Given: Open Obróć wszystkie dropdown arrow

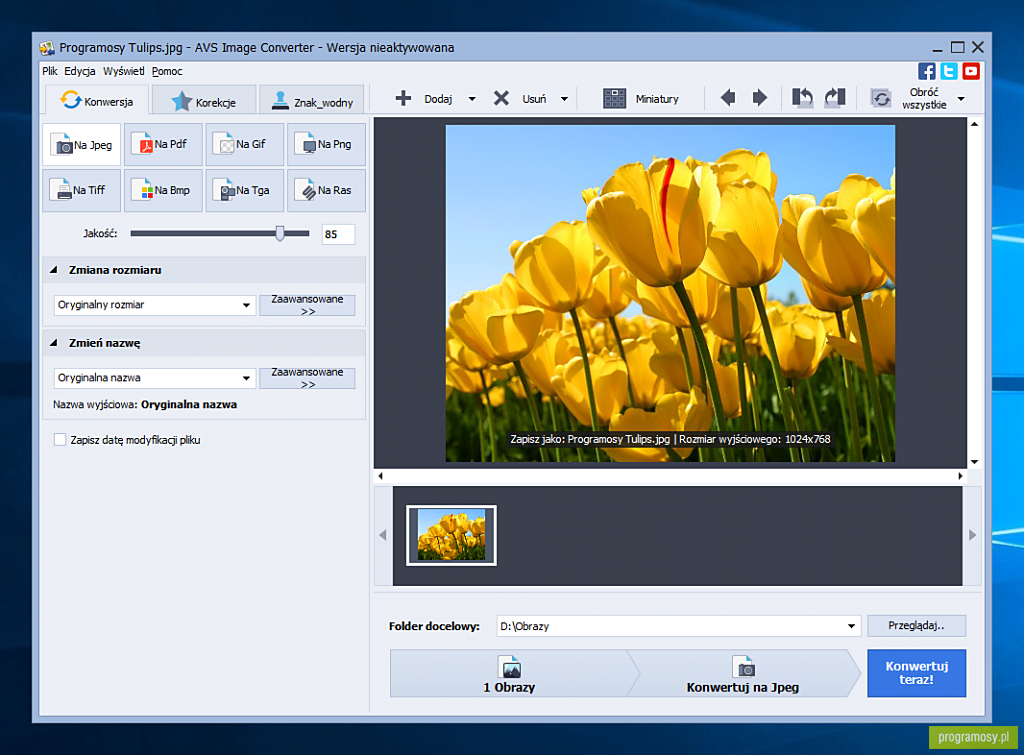Looking at the screenshot, I should pos(961,99).
